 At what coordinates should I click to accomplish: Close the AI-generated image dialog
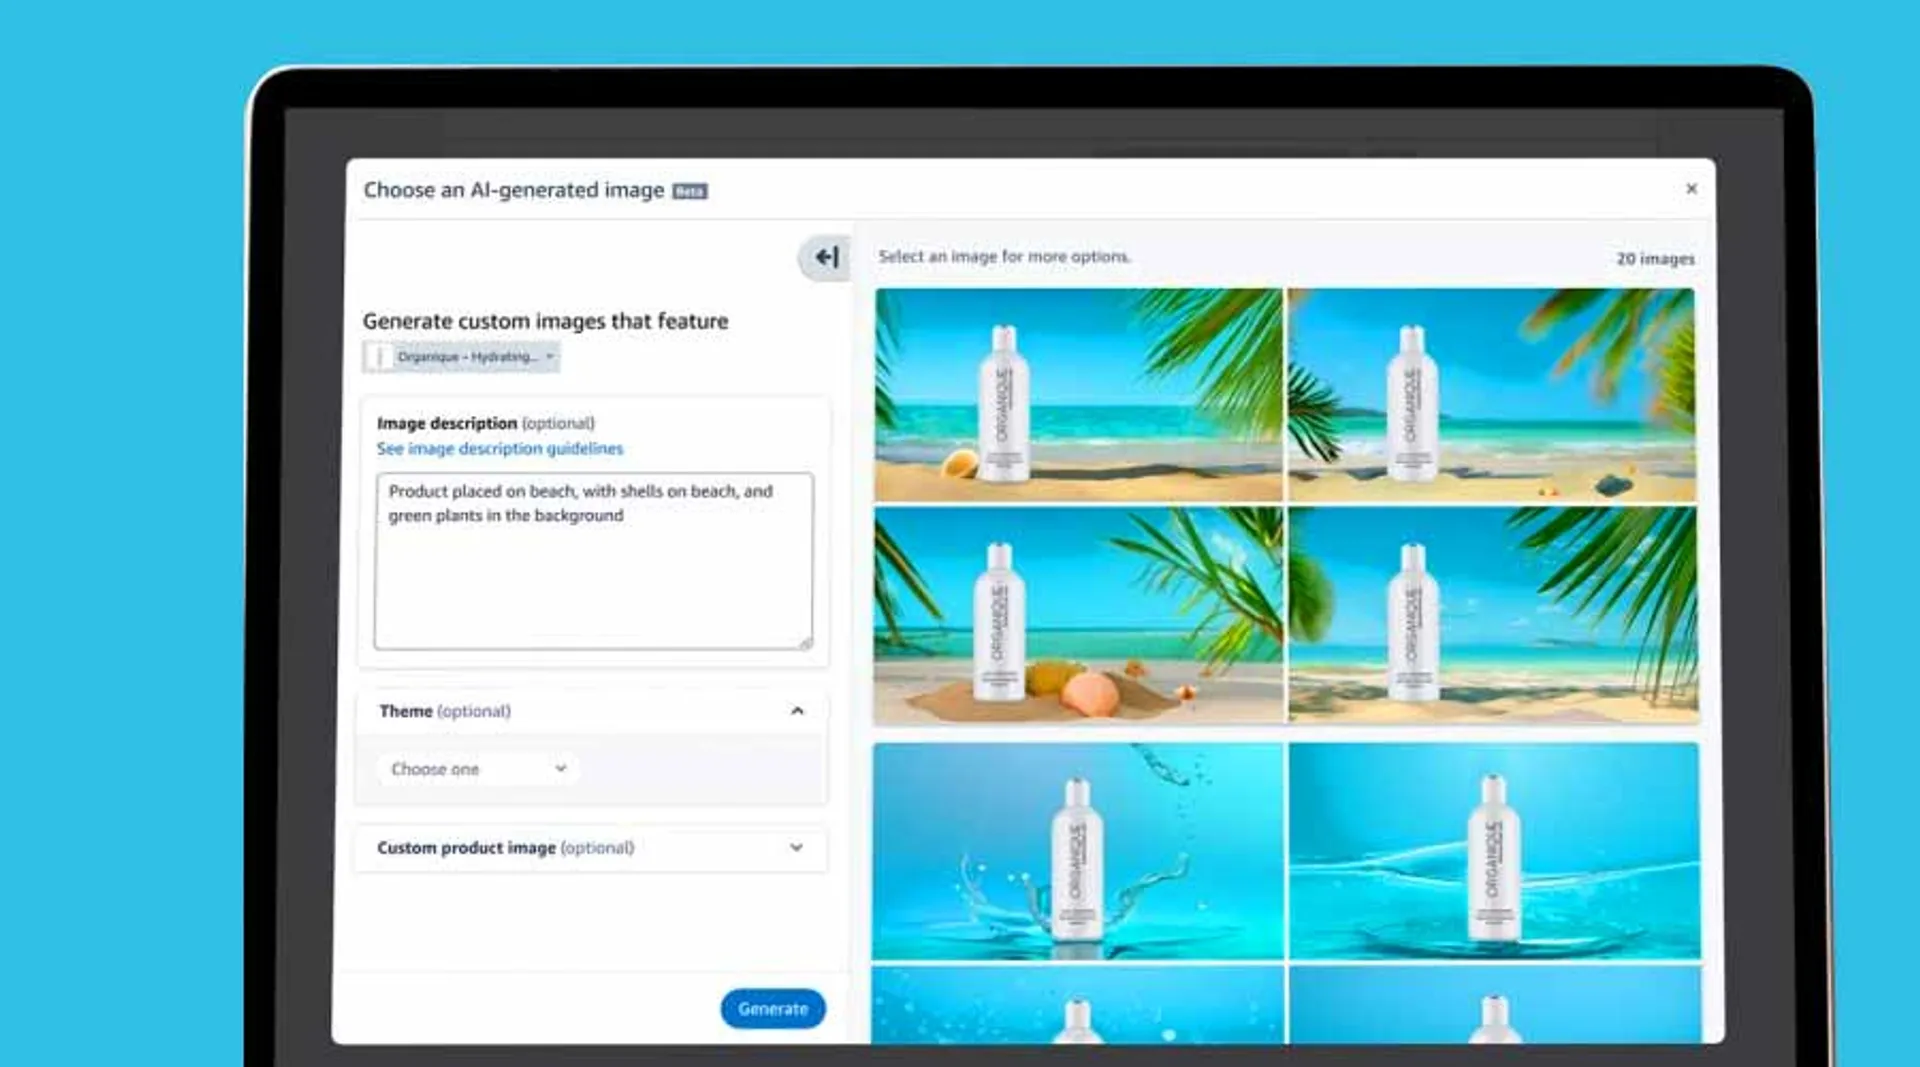pyautogui.click(x=1691, y=189)
